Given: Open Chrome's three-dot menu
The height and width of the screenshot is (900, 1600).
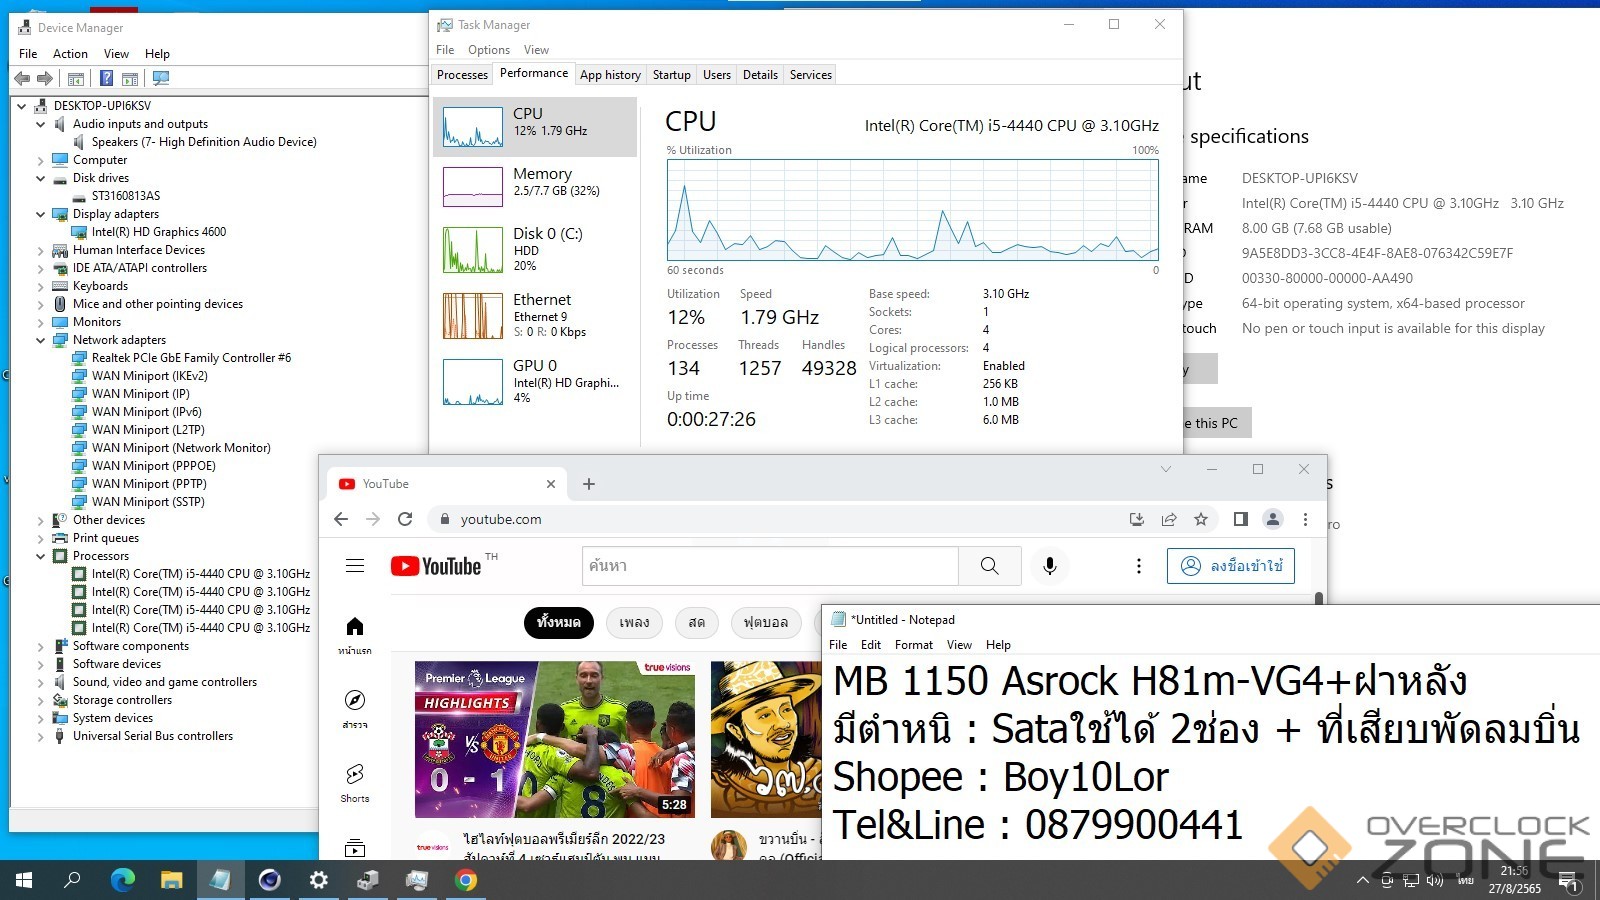Looking at the screenshot, I should point(1305,519).
